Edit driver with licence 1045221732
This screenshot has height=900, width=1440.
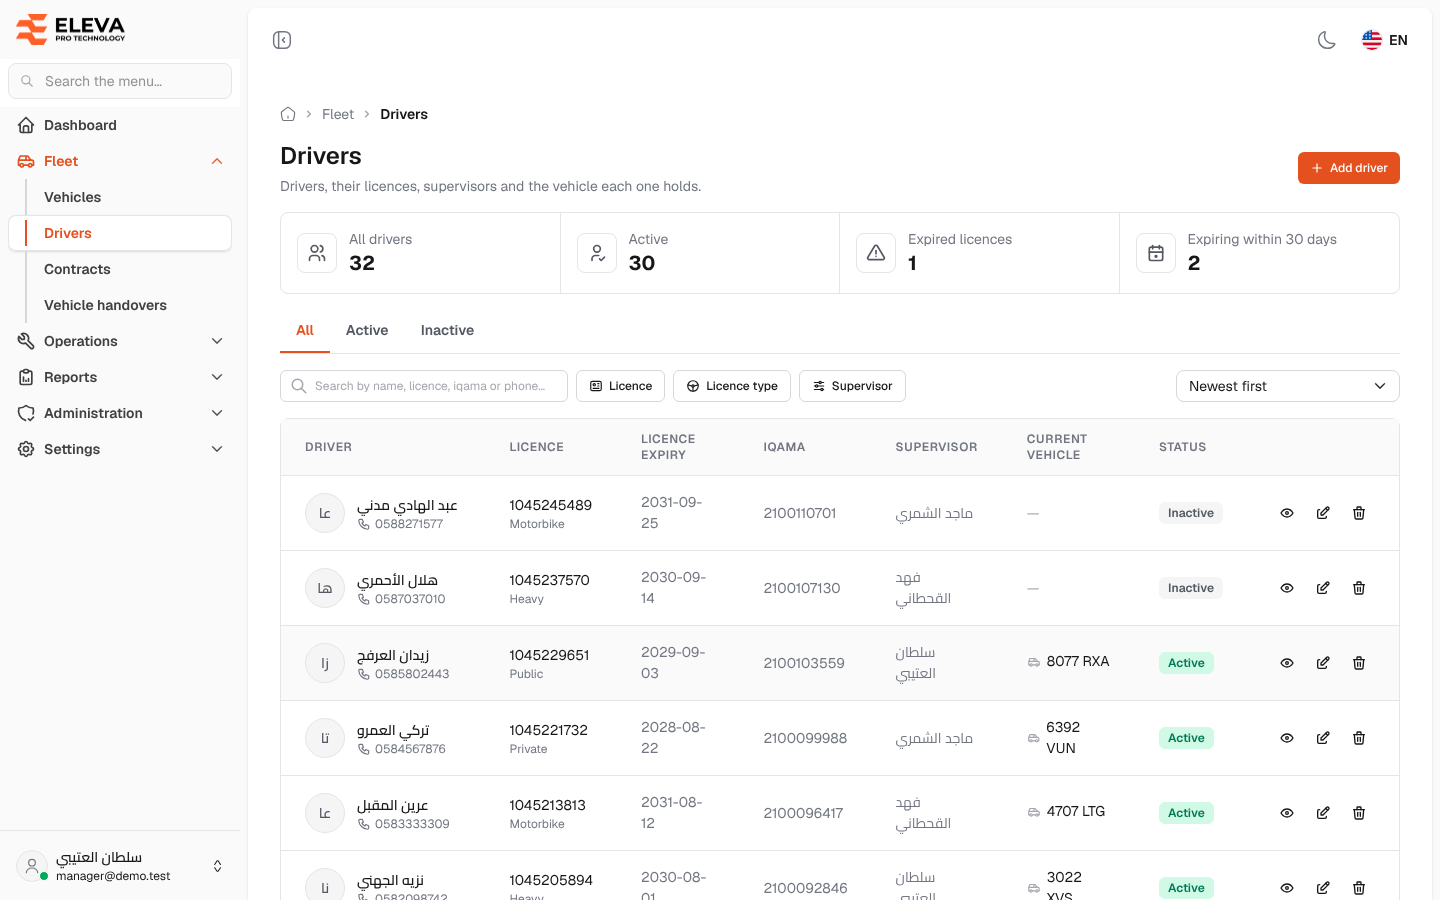point(1323,738)
